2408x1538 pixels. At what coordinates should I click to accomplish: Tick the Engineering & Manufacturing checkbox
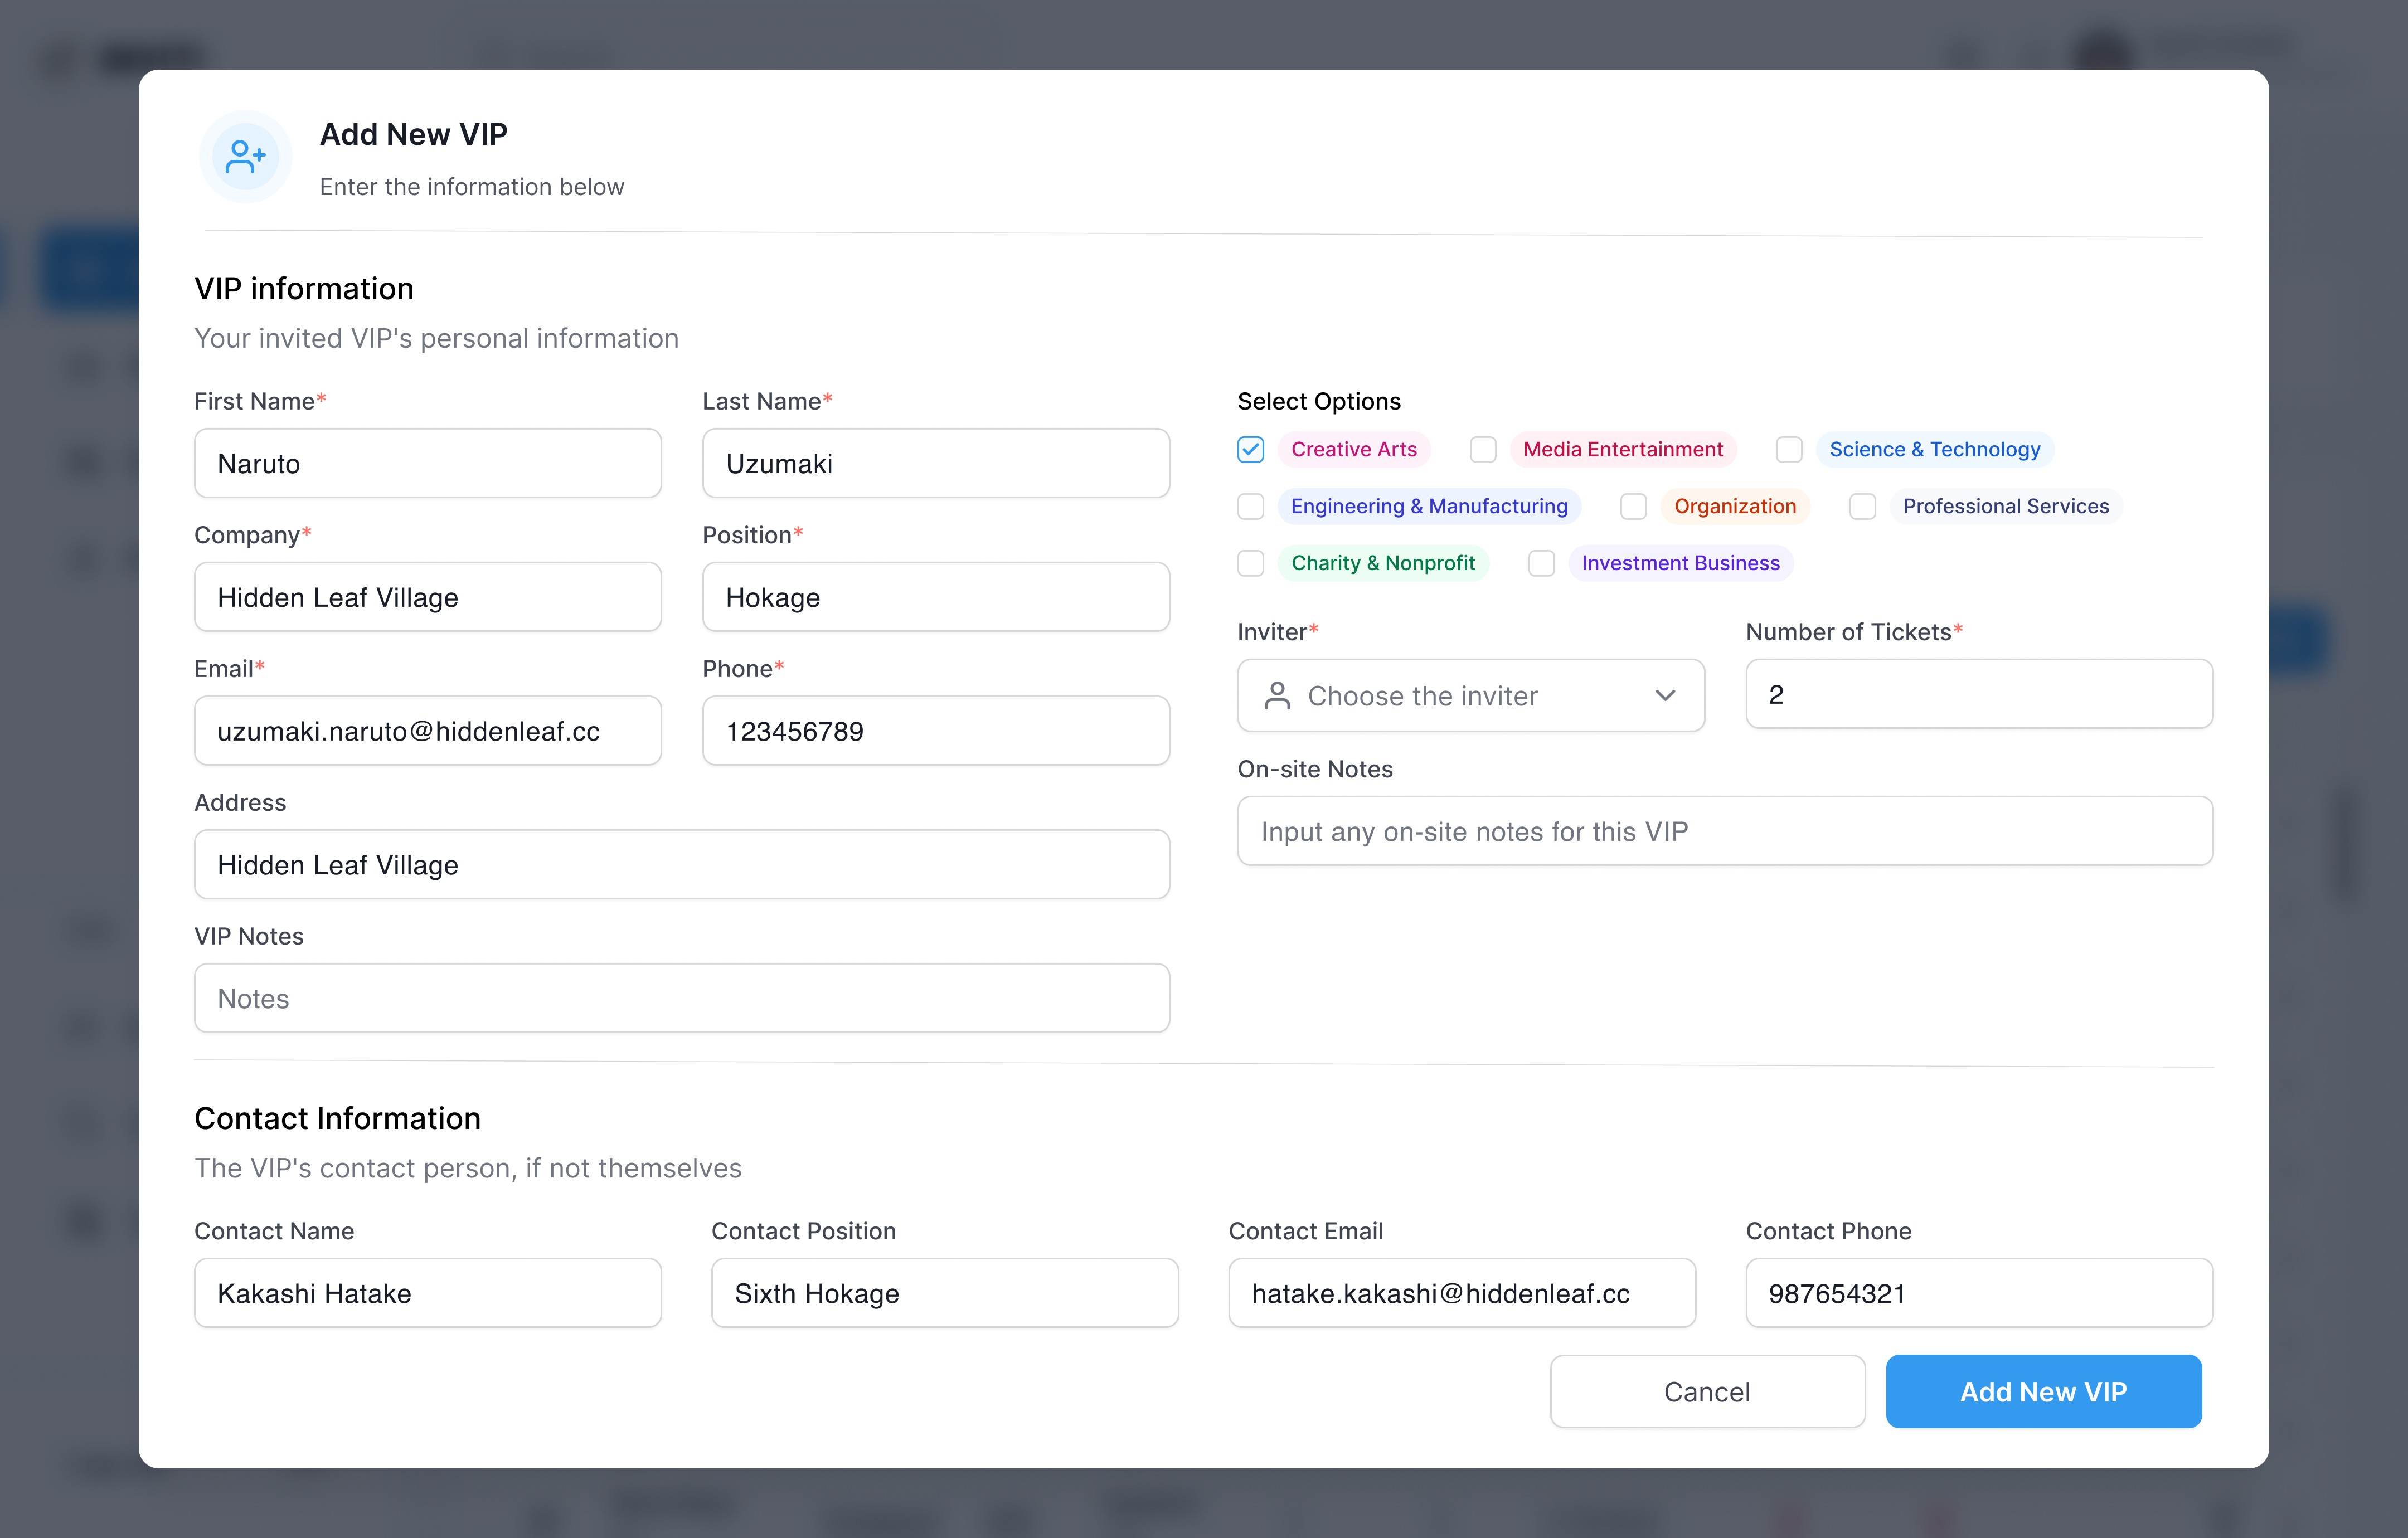[x=1250, y=507]
